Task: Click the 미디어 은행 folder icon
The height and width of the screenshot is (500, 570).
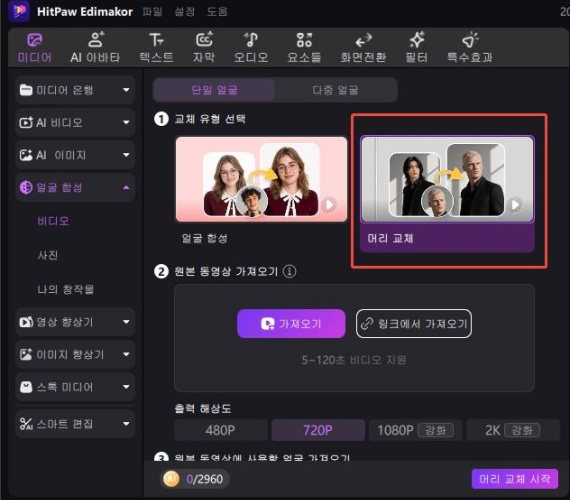Action: coord(26,90)
